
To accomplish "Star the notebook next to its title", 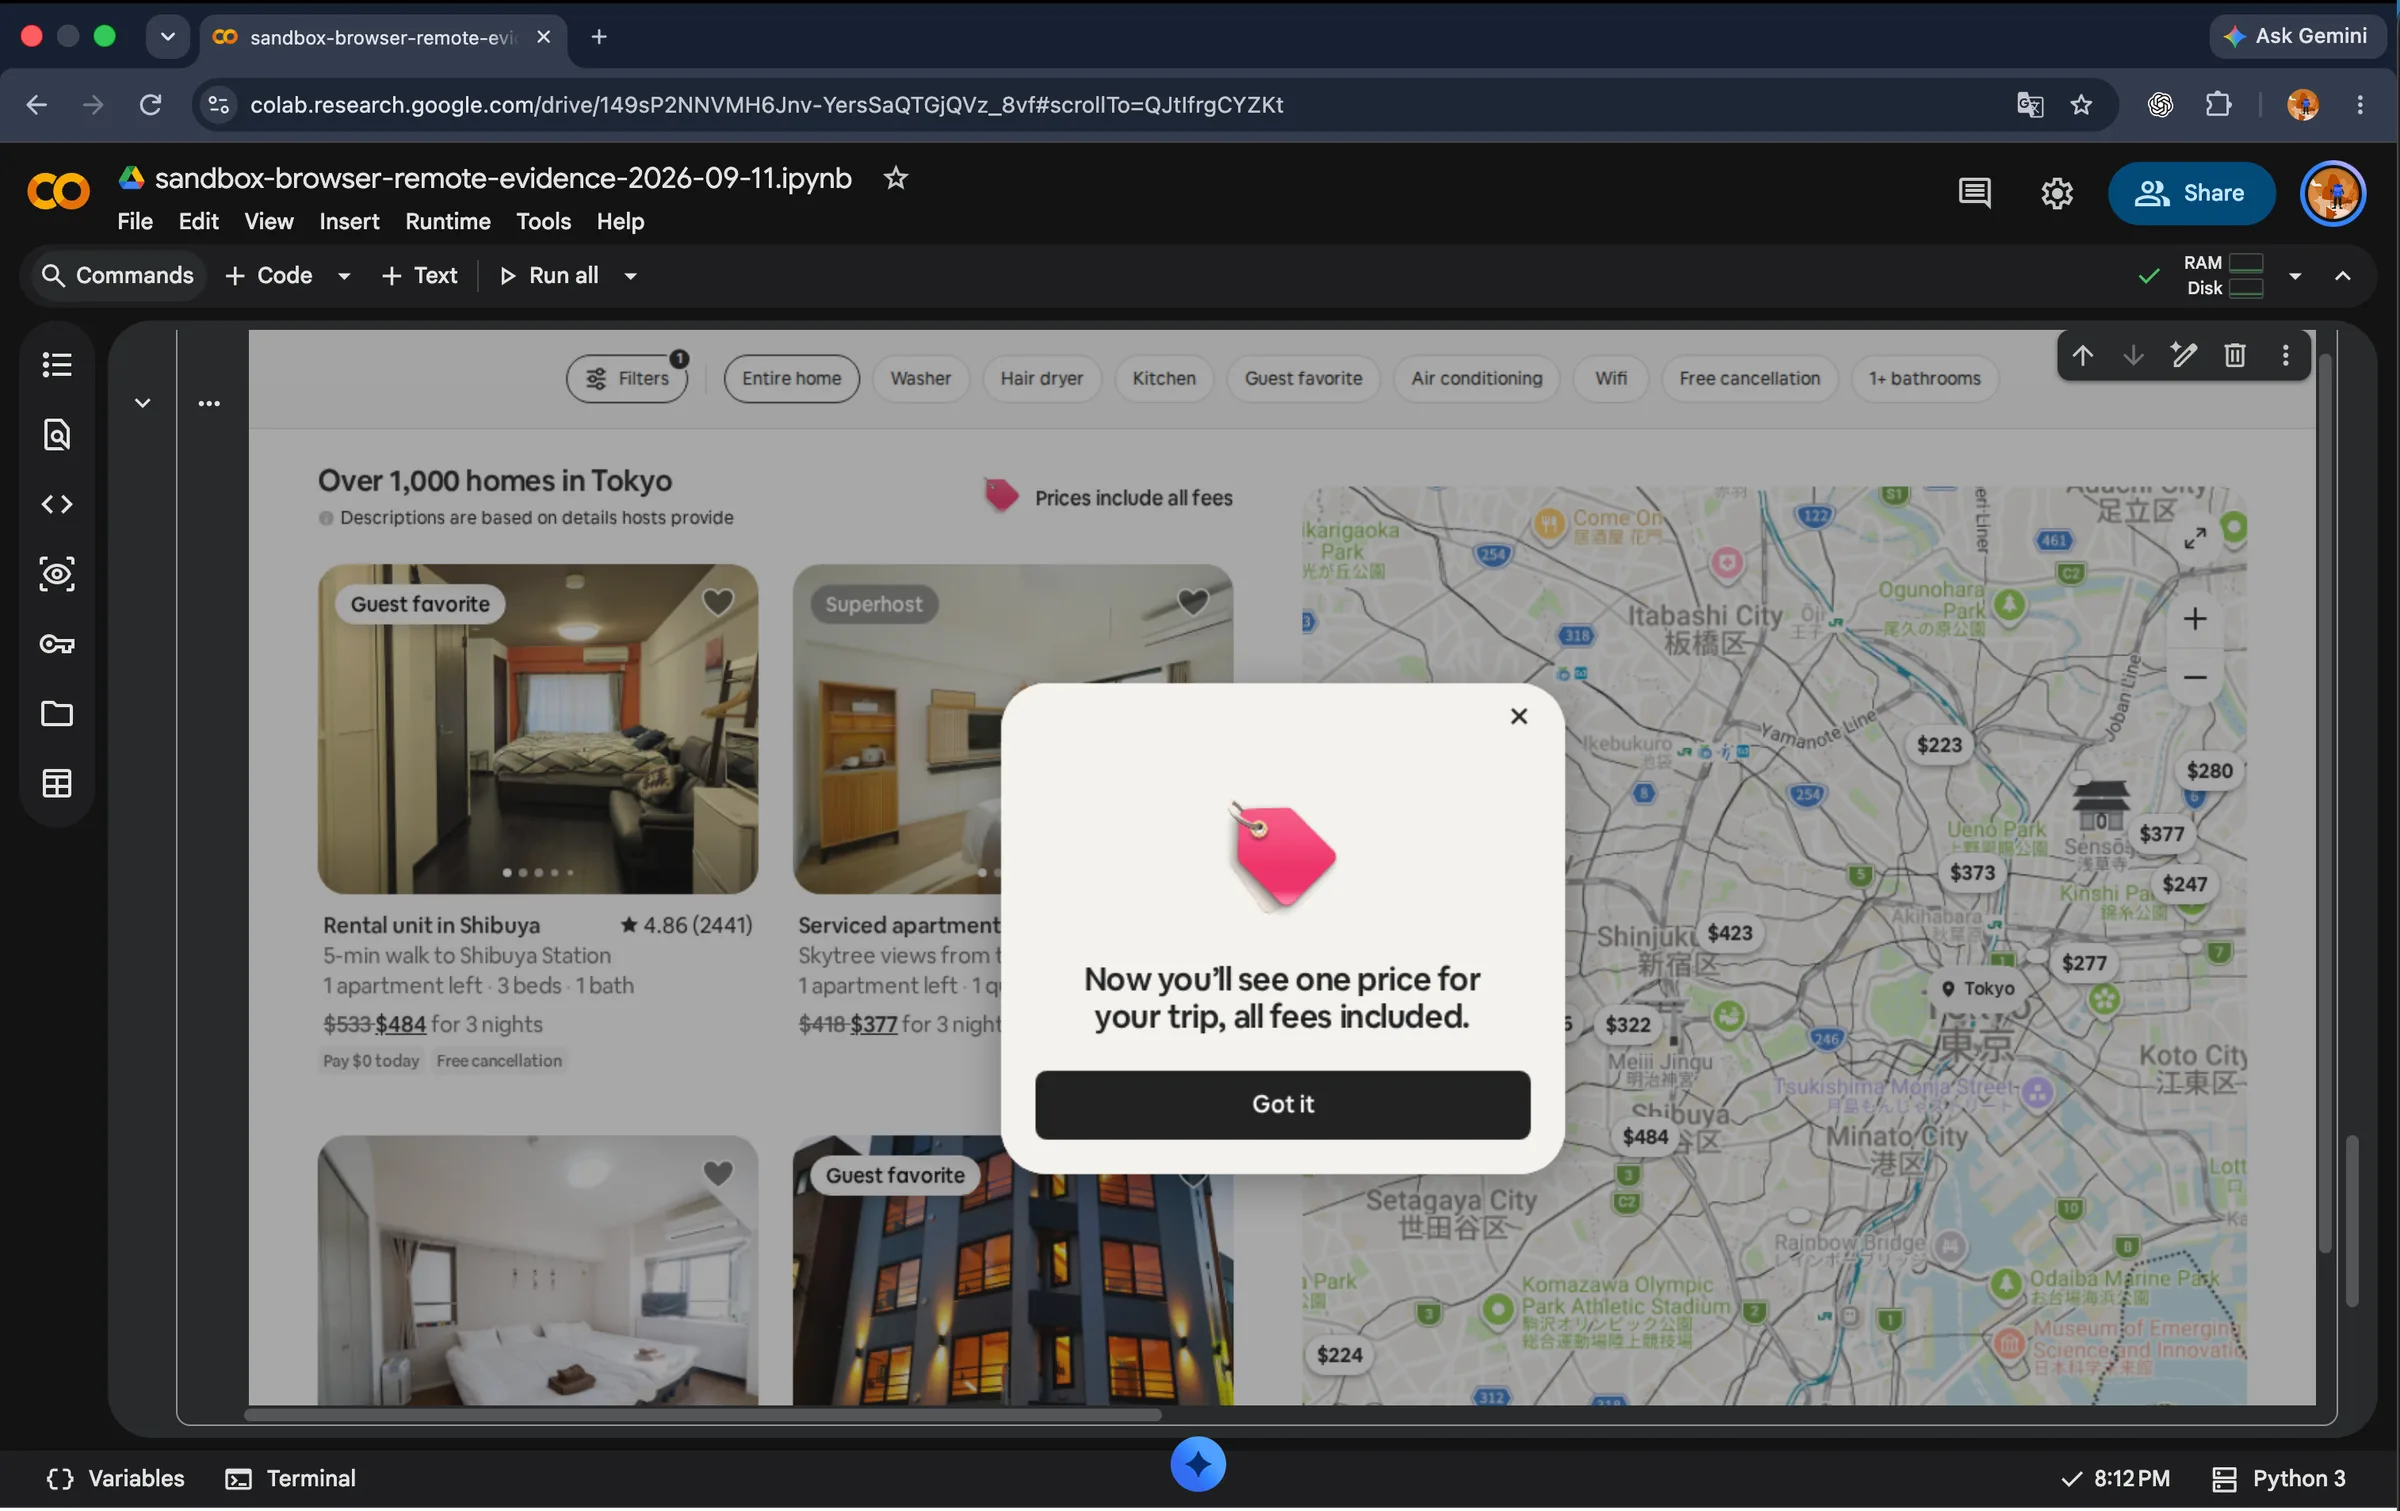I will pos(895,178).
